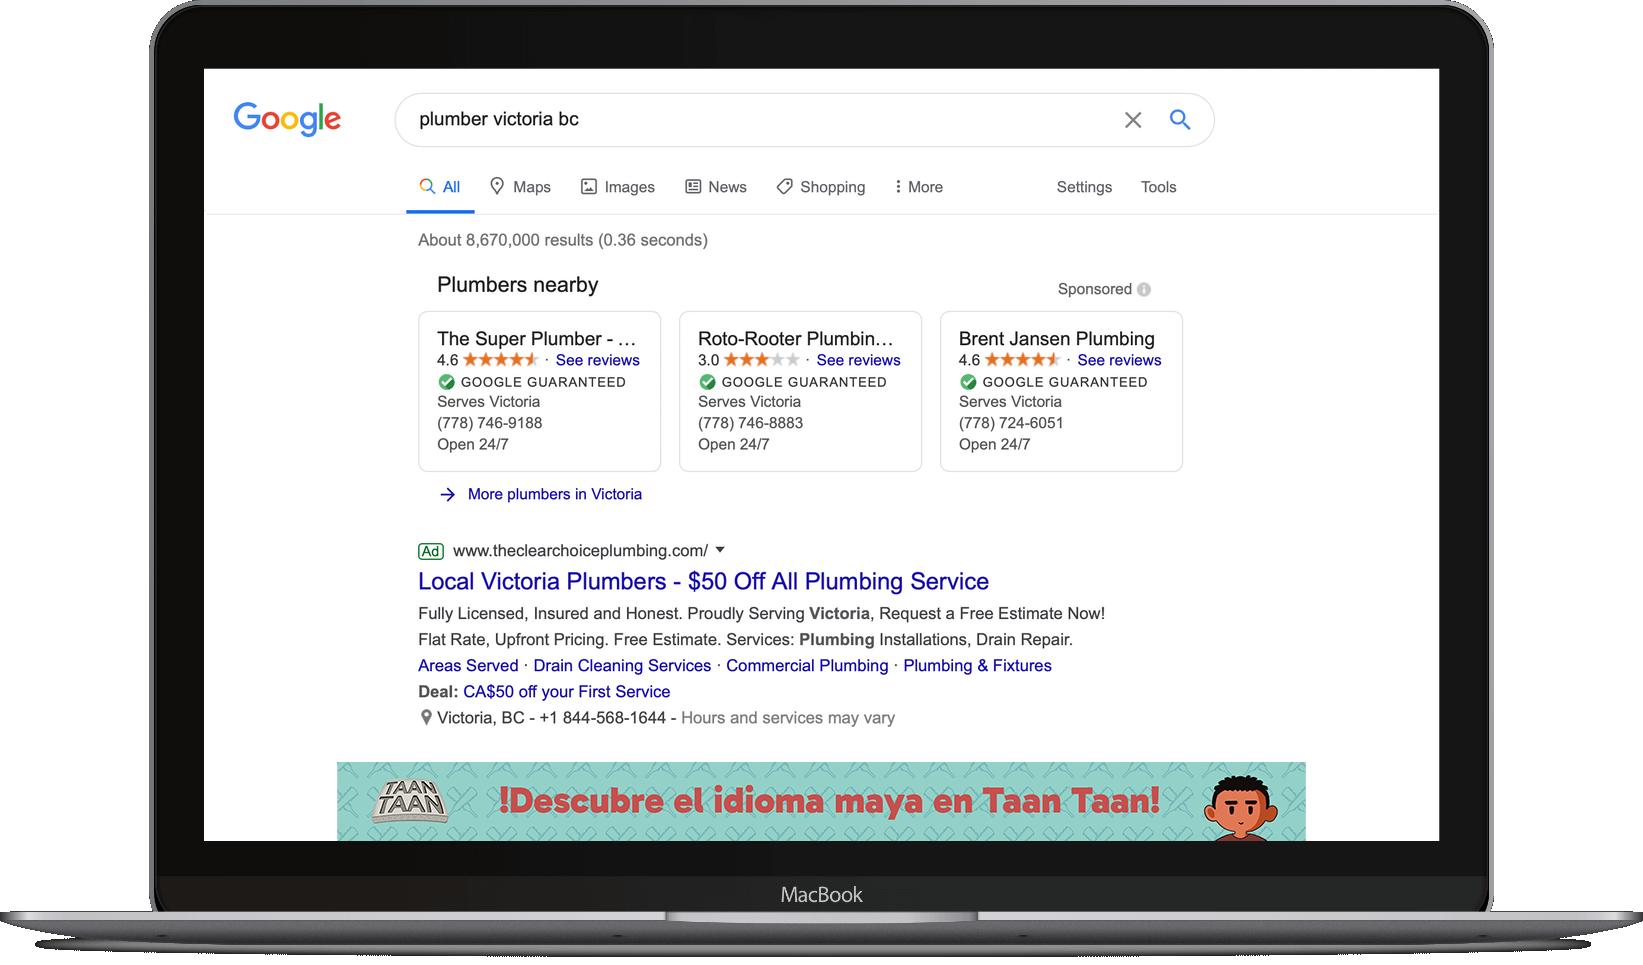This screenshot has height=965, width=1643.
Task: Click The Super Plumber phone number (778) 746-9188
Action: tap(490, 423)
